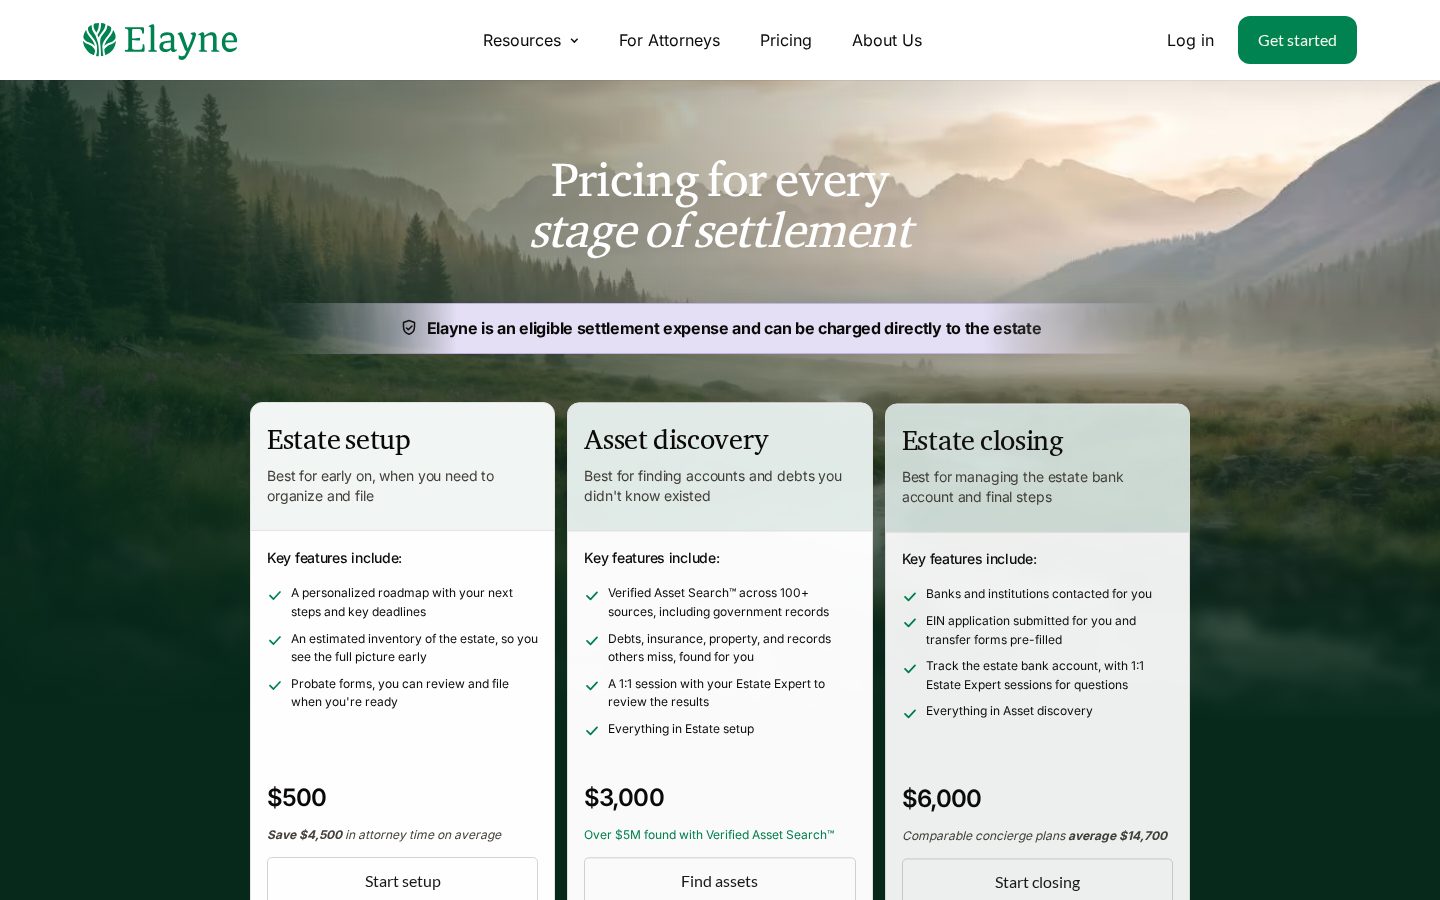Click 'Save $4,500 in attorney time' text

coord(384,835)
